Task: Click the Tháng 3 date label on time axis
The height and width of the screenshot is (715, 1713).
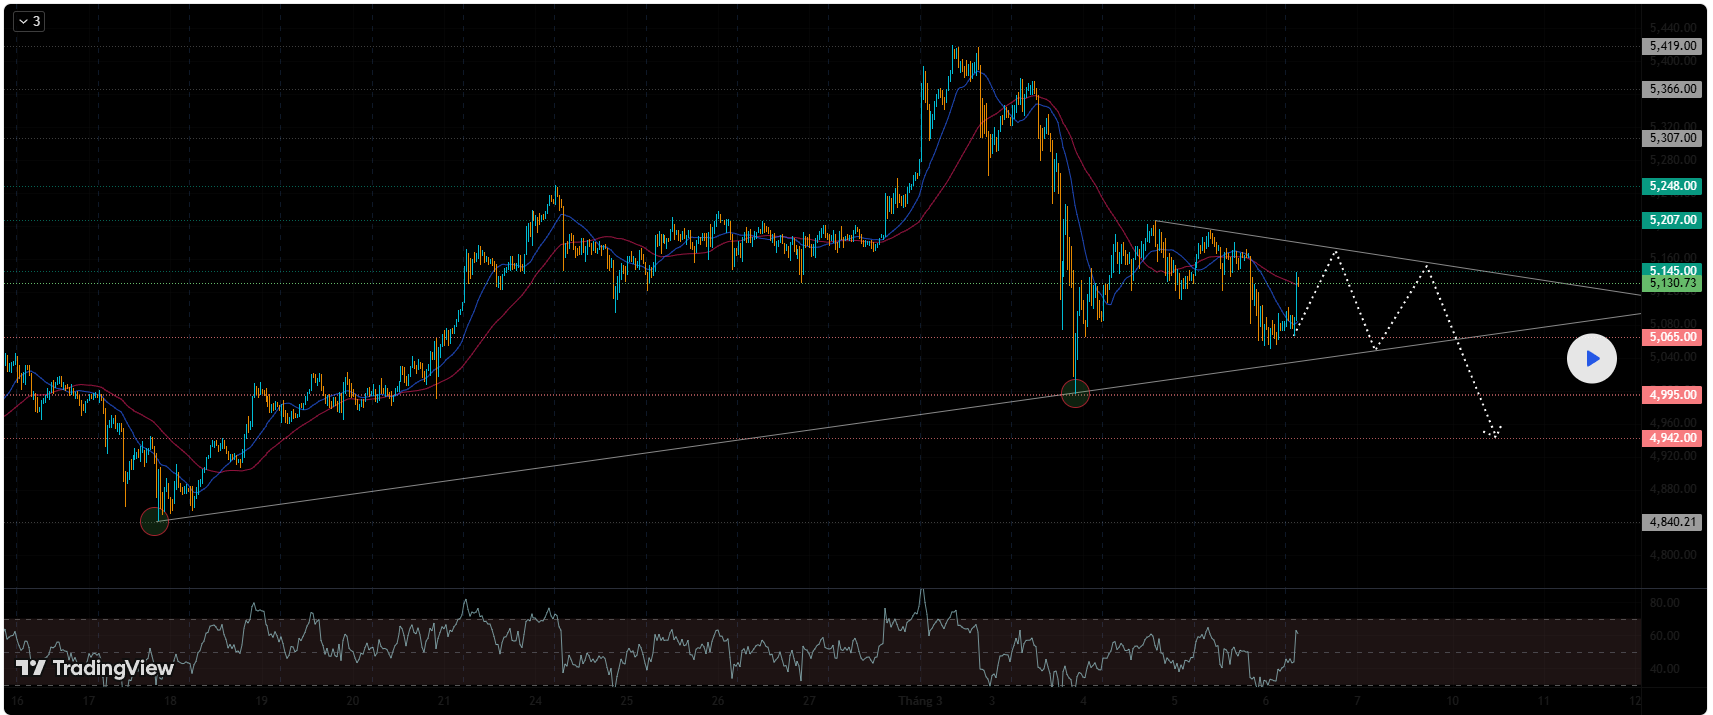Action: coord(920,701)
